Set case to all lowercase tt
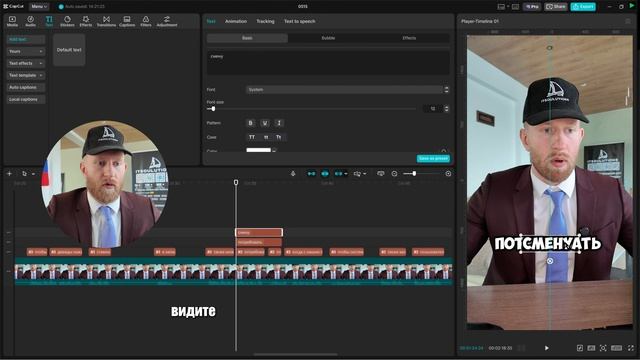The image size is (640, 360). coord(266,137)
